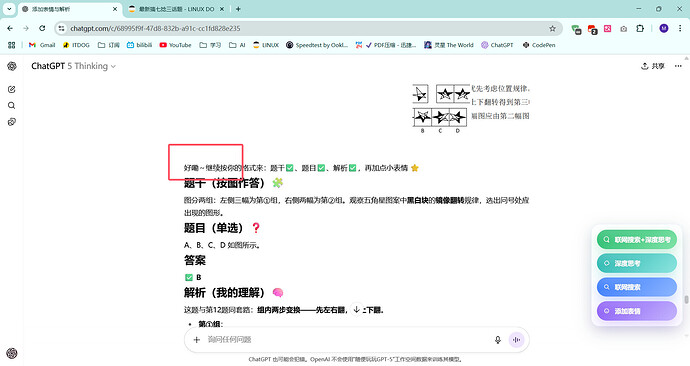Open the plus attachment menu in composer
The image size is (690, 366).
197,340
